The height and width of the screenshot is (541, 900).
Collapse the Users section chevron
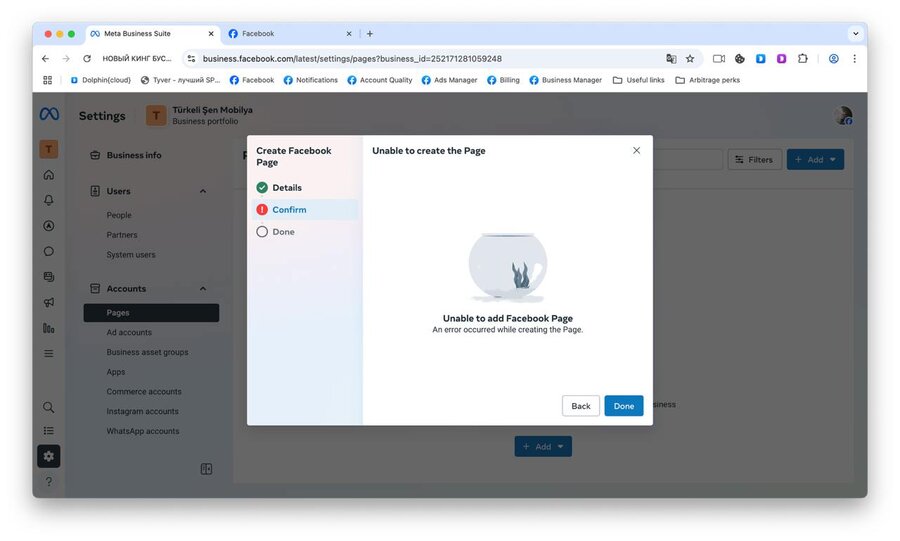tap(203, 191)
